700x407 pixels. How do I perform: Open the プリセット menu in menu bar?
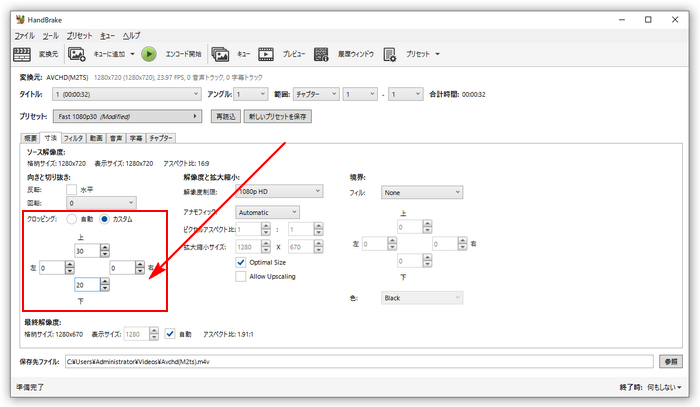[79, 36]
